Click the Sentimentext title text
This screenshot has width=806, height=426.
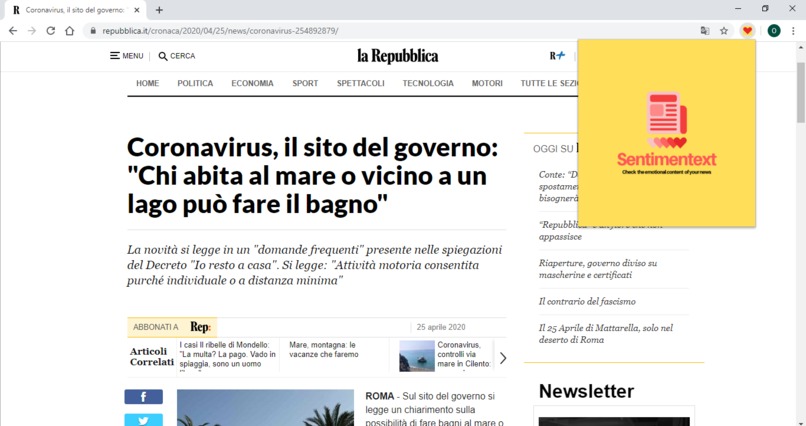pos(667,159)
